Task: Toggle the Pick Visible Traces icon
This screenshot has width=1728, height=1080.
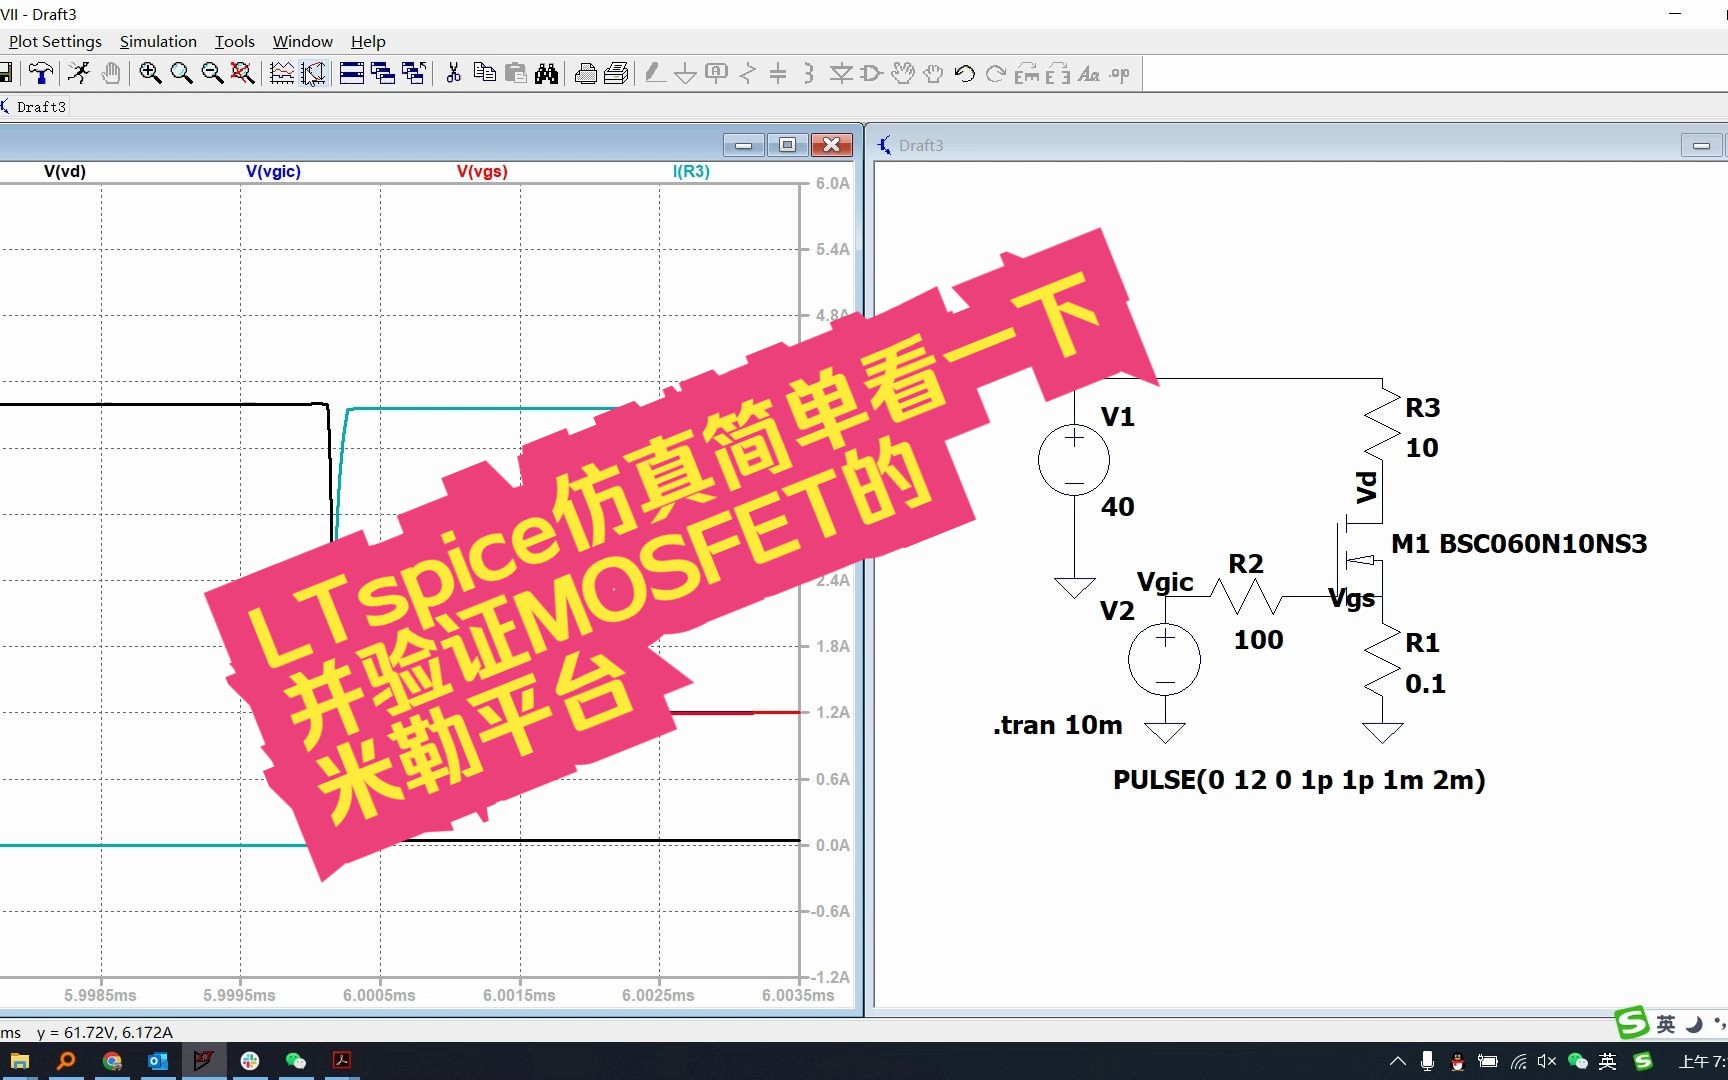Action: point(313,73)
